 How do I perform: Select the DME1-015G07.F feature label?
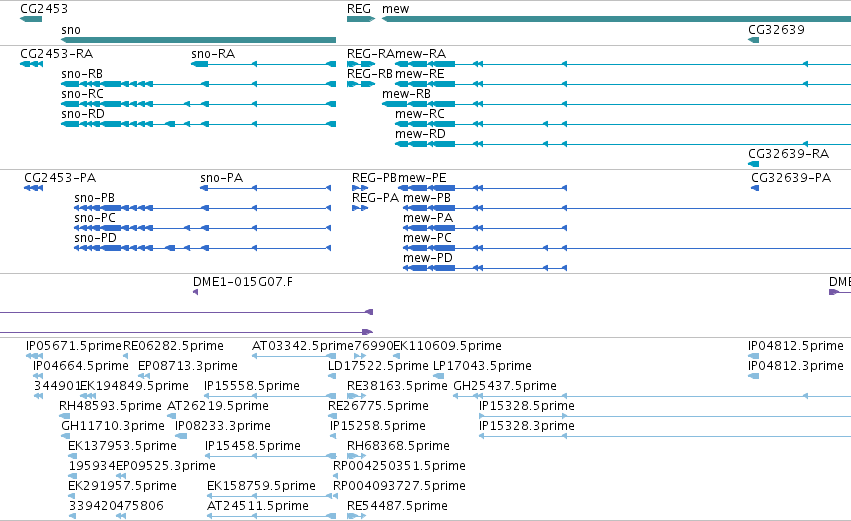243,282
